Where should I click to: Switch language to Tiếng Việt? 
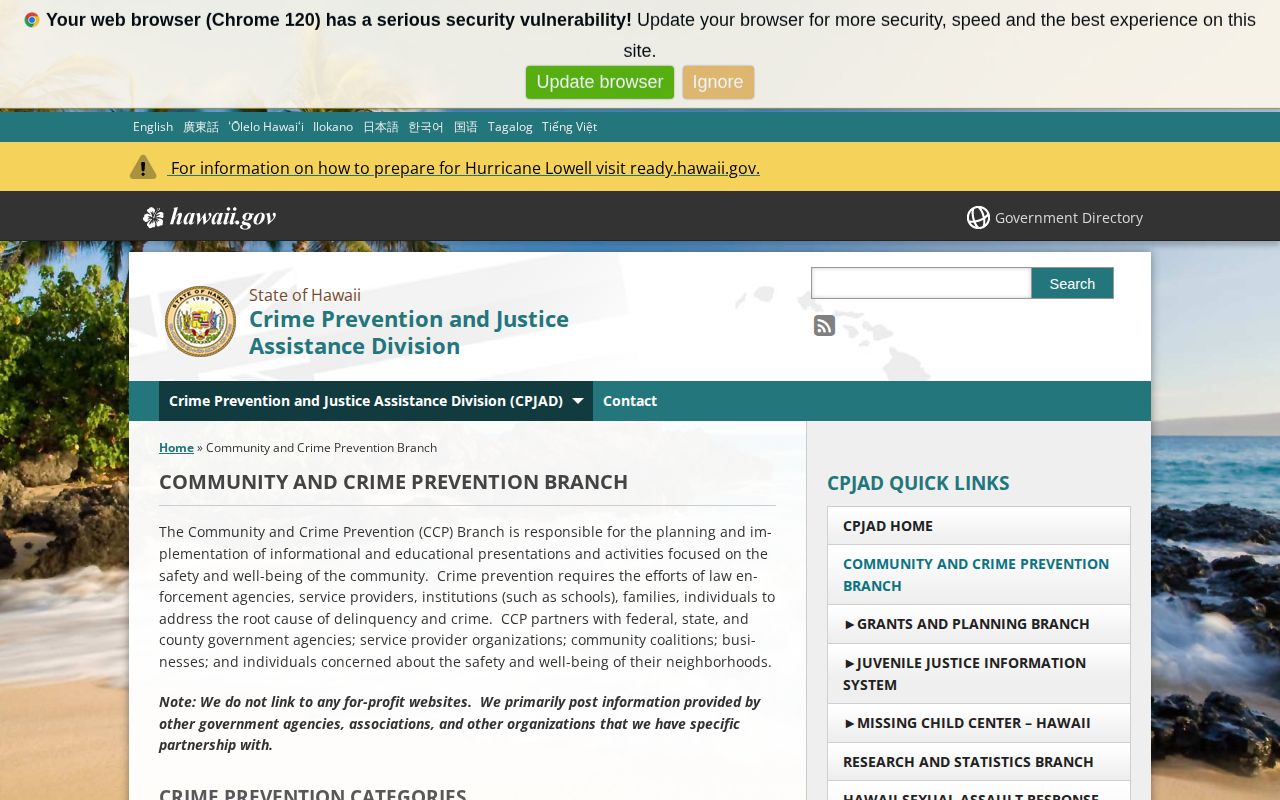[x=569, y=126]
